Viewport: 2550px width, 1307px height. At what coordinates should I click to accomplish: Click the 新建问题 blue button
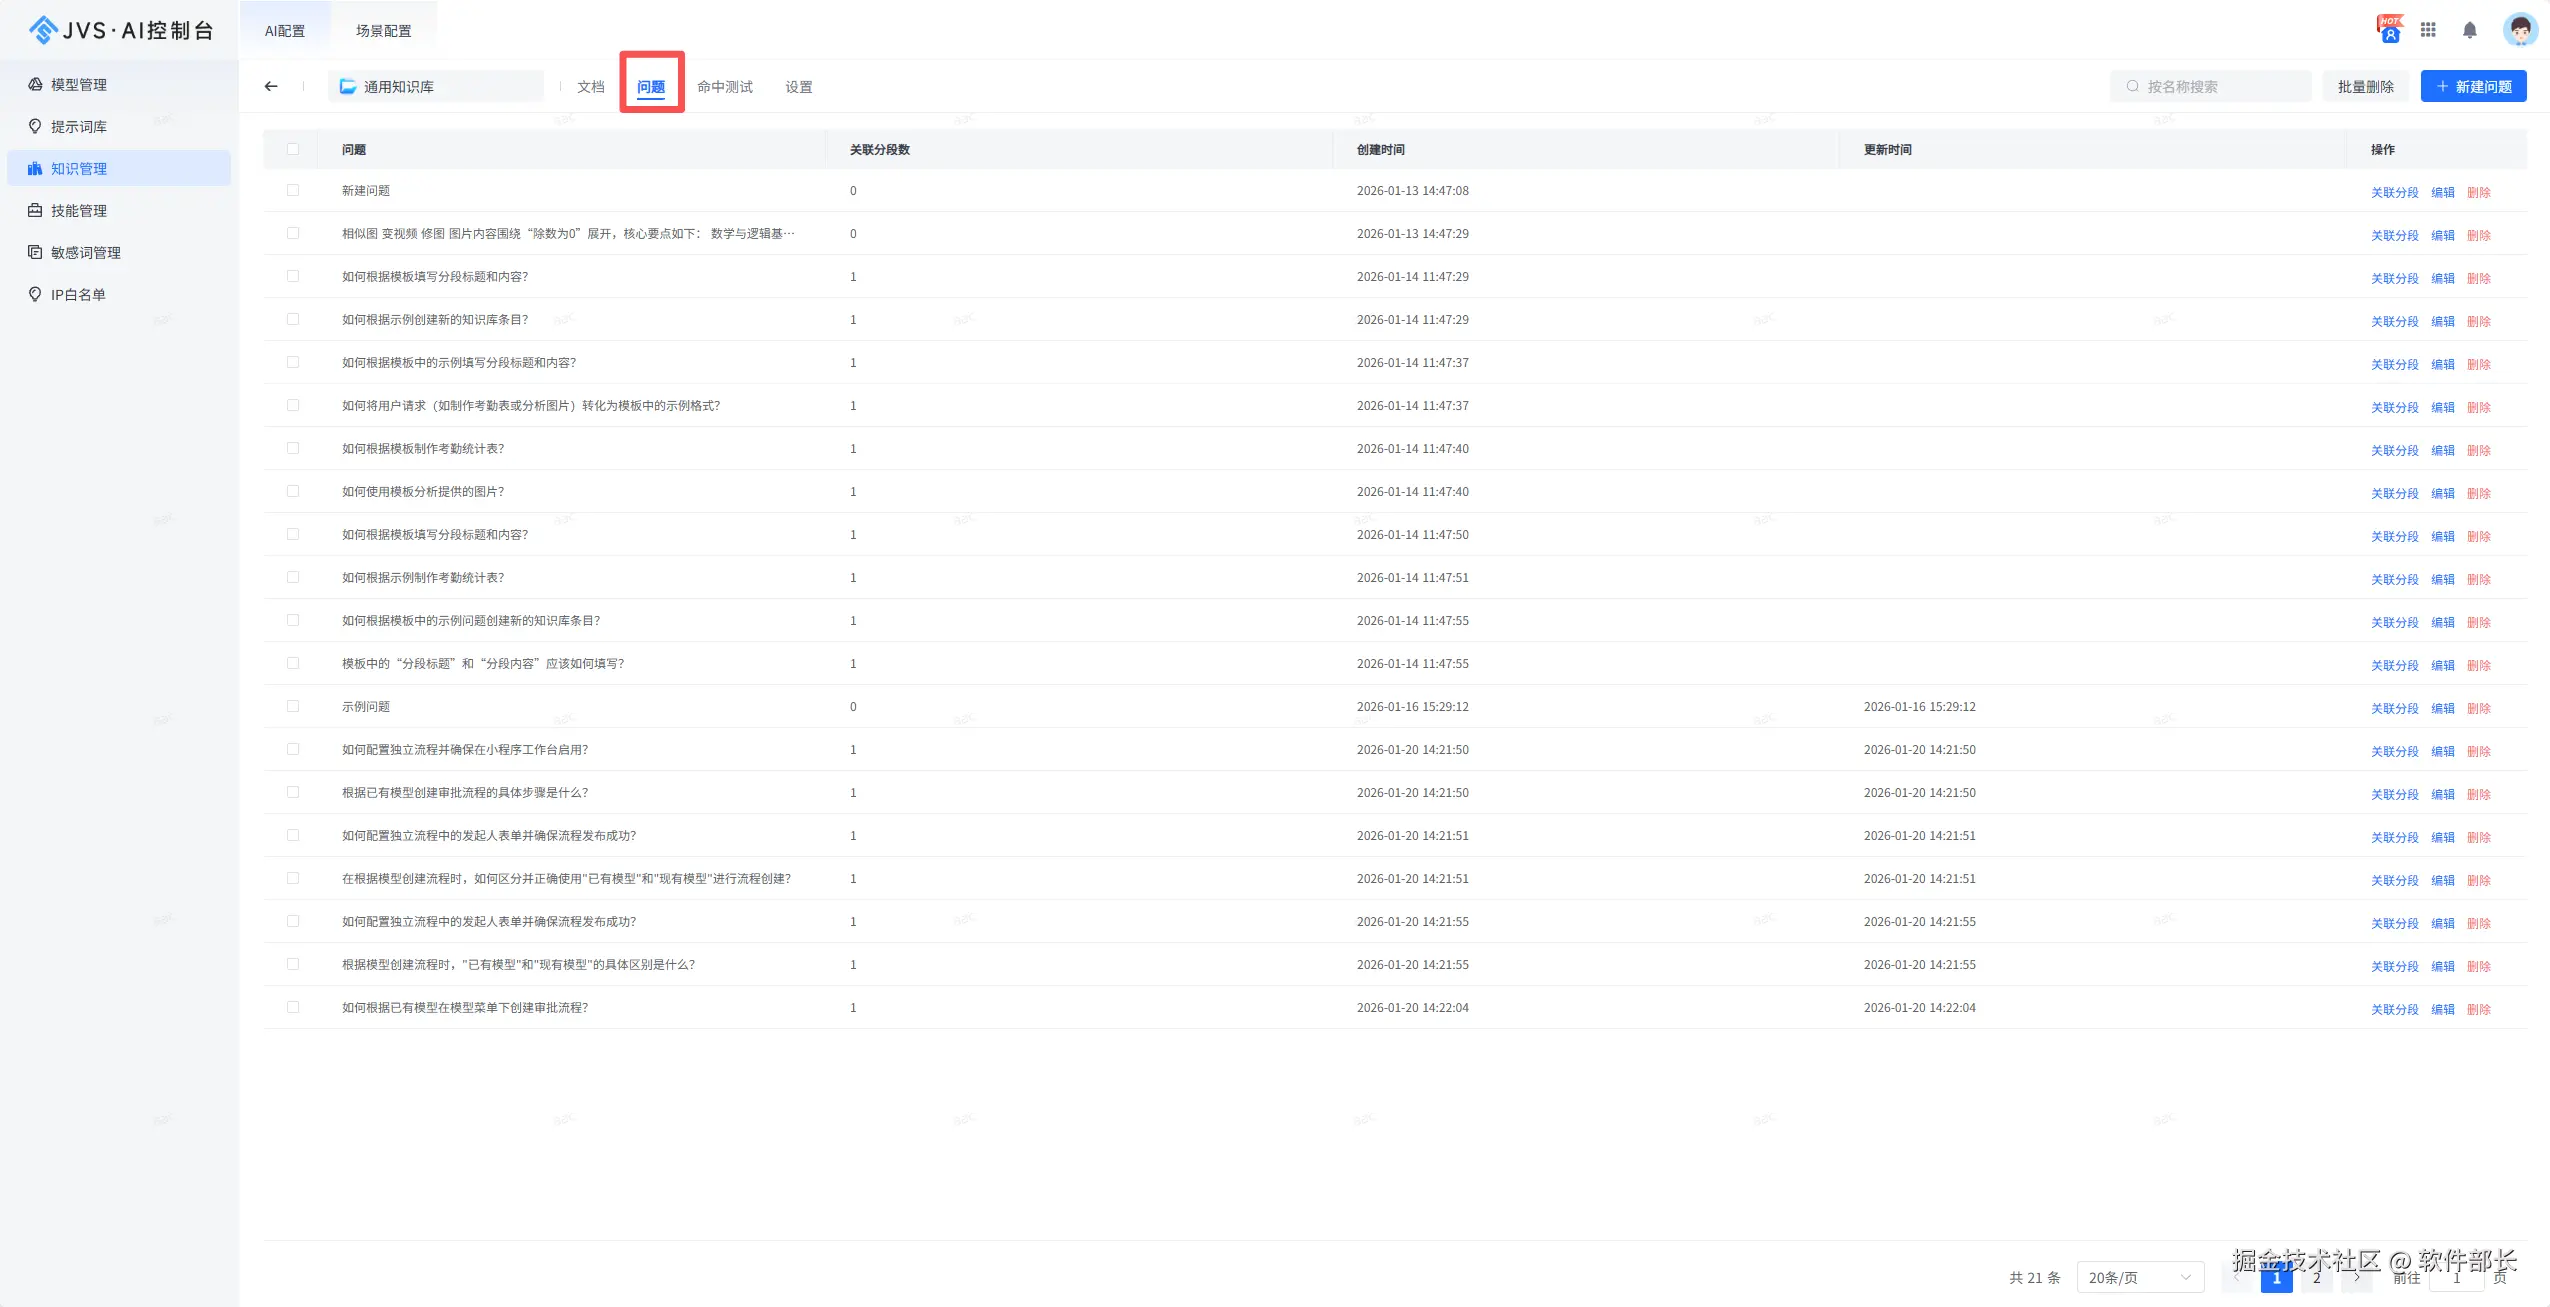pyautogui.click(x=2472, y=86)
